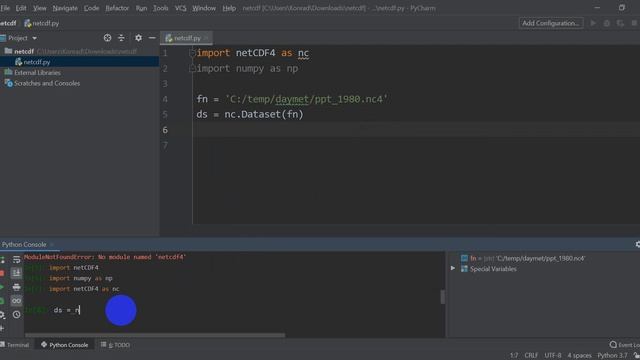Screen dimensions: 640x360
Task: Open the Event Log in status bar
Action: click(624, 345)
